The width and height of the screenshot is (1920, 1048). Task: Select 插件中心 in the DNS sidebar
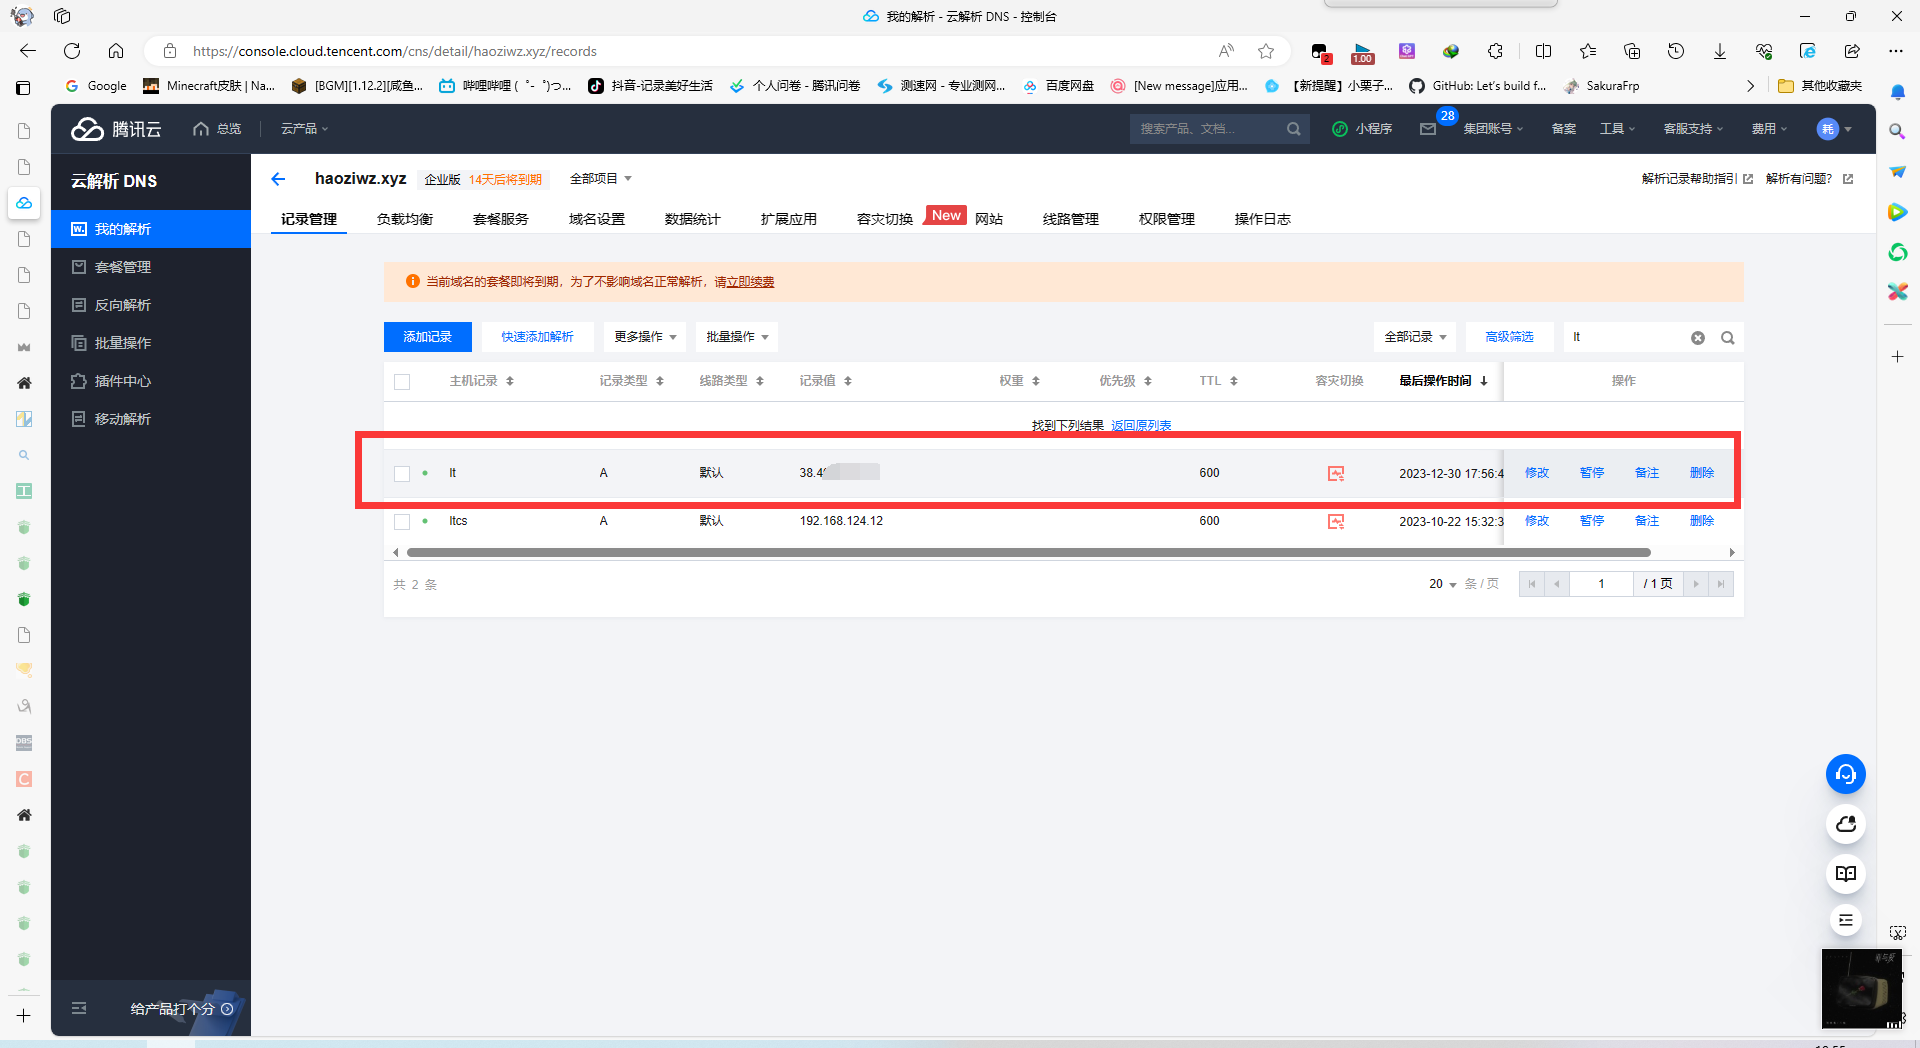click(151, 381)
